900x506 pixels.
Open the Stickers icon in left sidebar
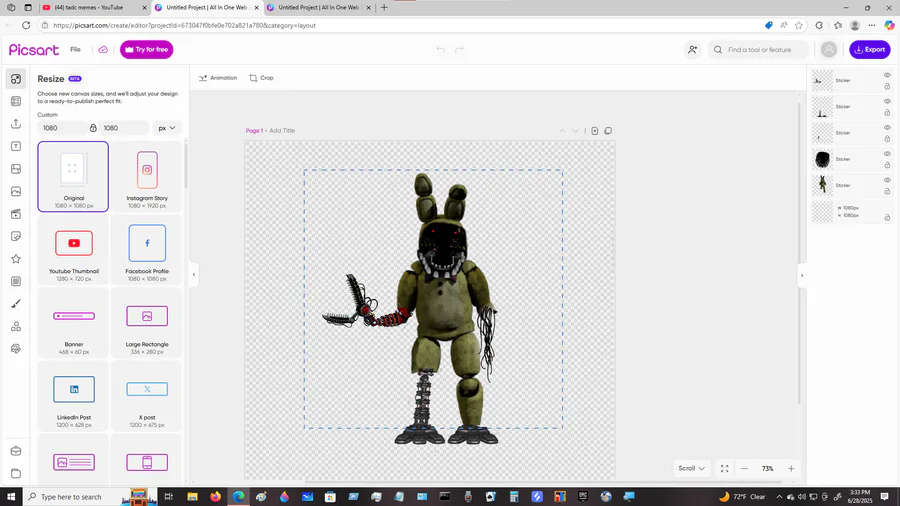[16, 236]
